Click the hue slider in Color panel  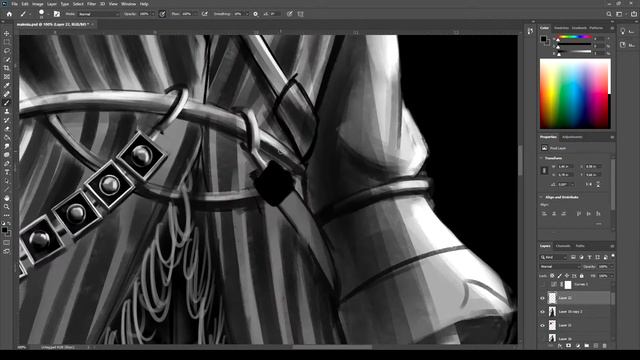[575, 38]
